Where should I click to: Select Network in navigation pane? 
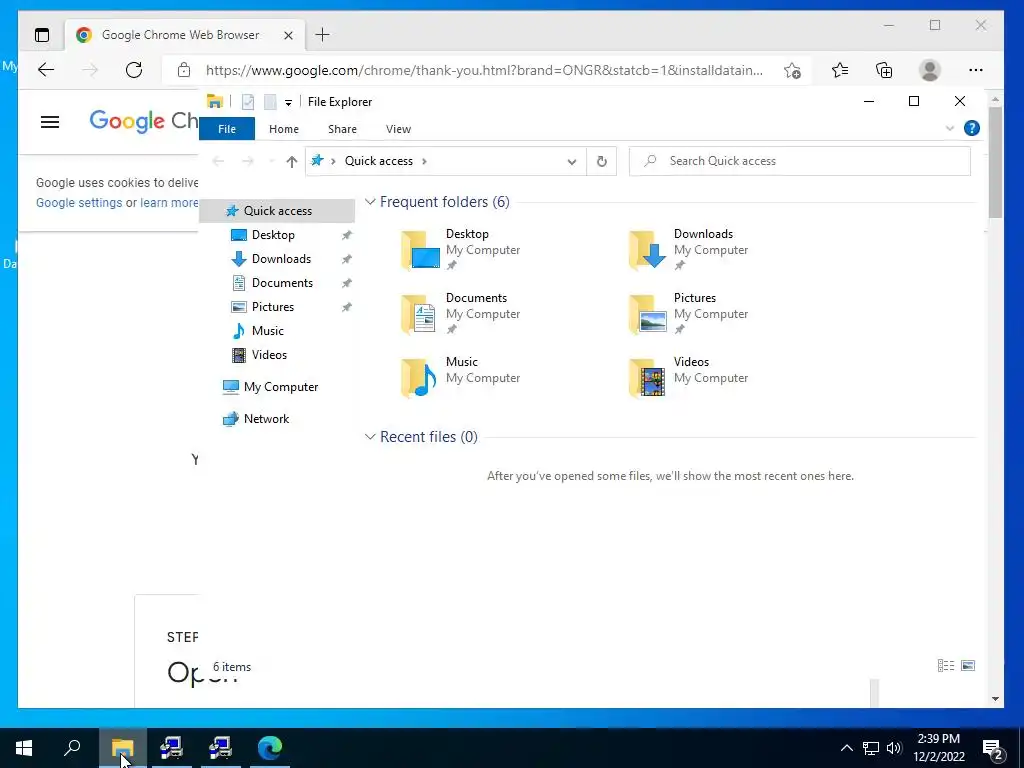click(266, 419)
